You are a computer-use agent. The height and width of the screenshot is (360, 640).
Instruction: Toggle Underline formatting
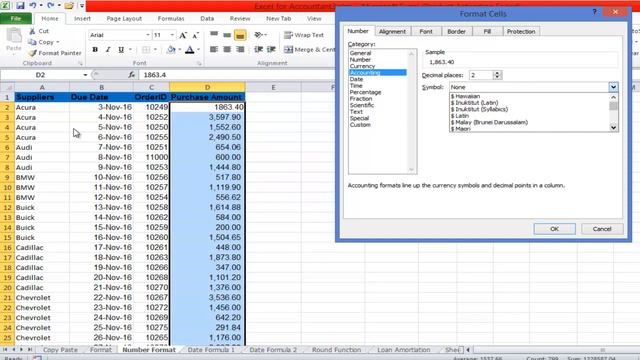coord(121,49)
